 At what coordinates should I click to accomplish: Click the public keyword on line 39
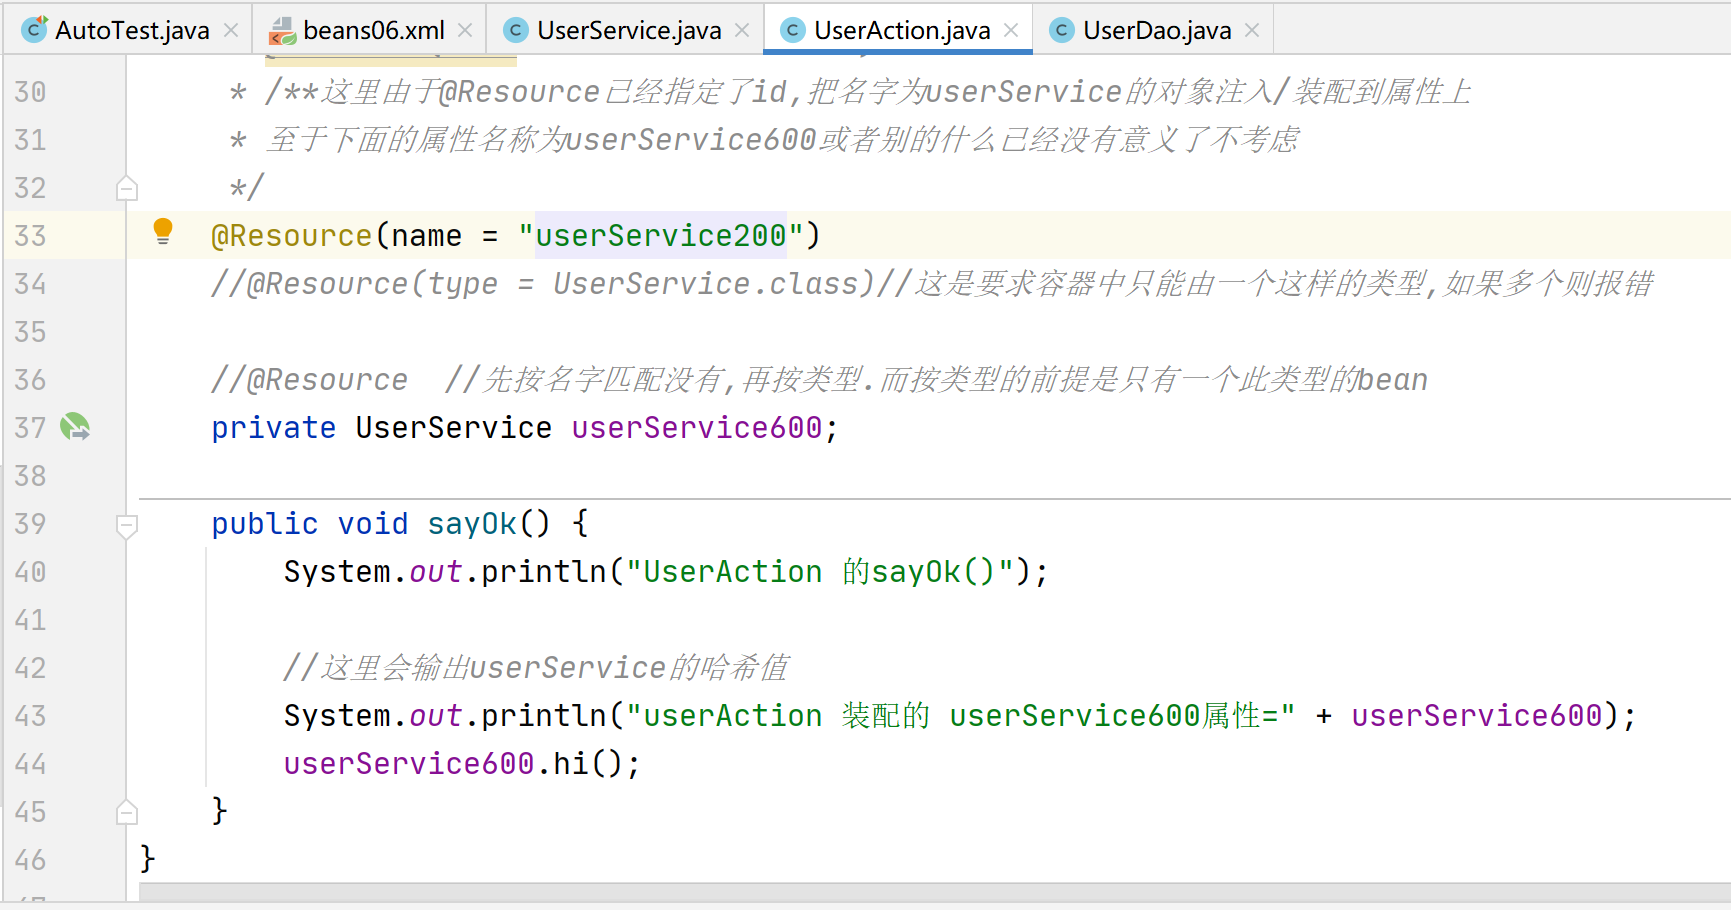264,524
